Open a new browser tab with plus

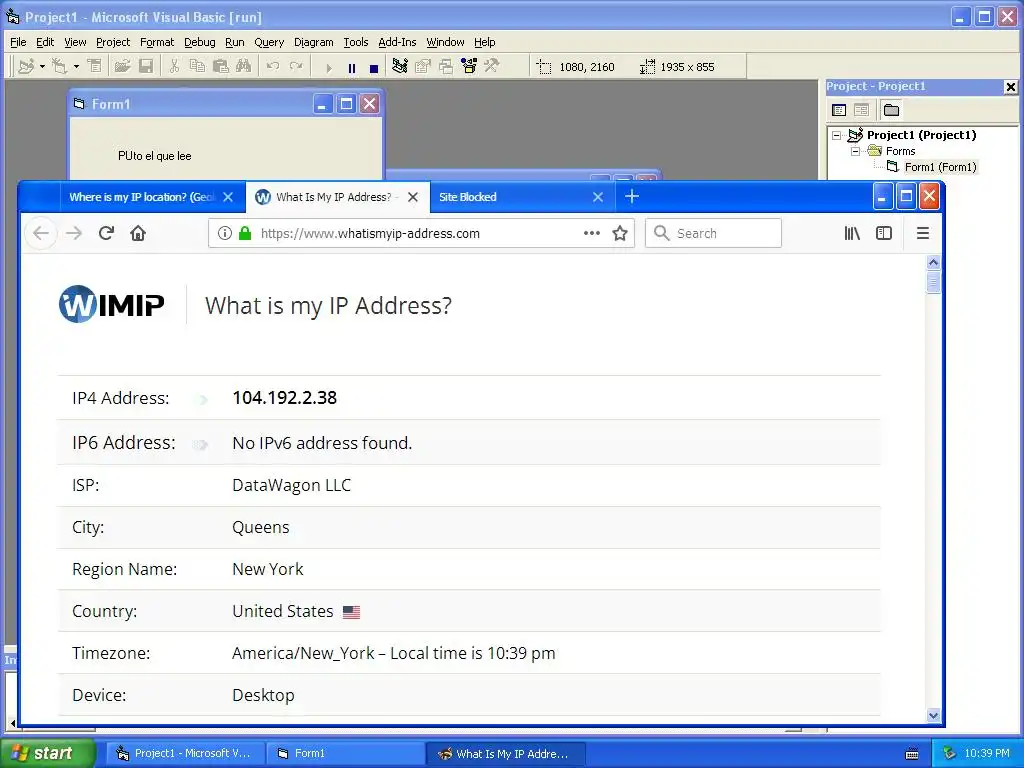click(x=632, y=196)
